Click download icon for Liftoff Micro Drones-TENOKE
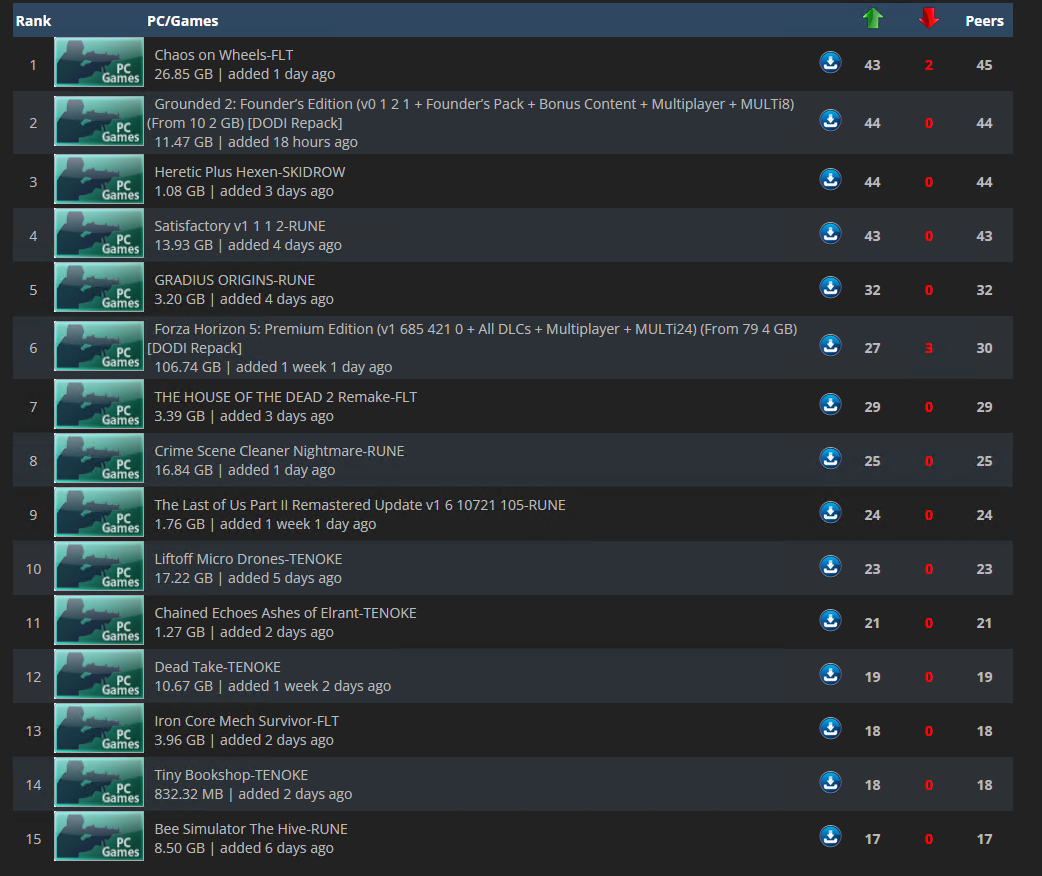 coord(830,566)
